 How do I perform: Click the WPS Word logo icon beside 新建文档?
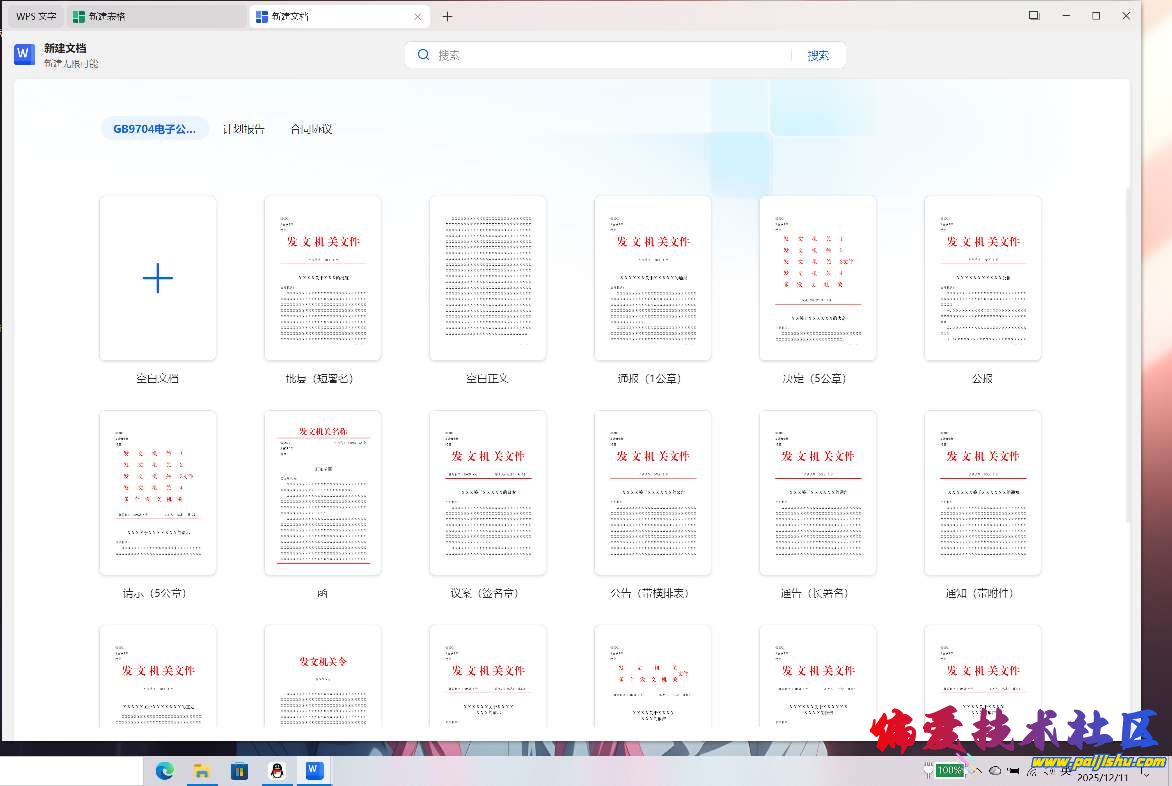[25, 55]
